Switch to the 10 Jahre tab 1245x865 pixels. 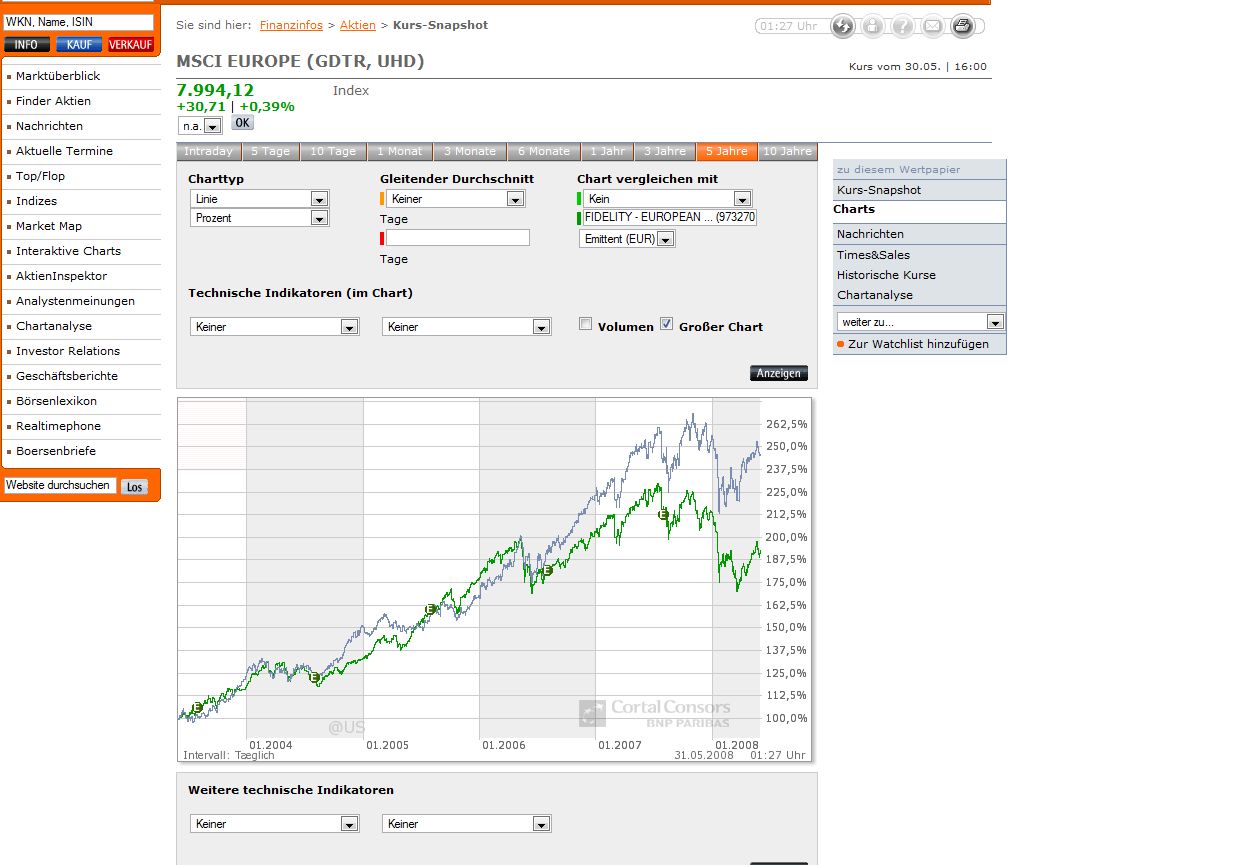click(788, 152)
